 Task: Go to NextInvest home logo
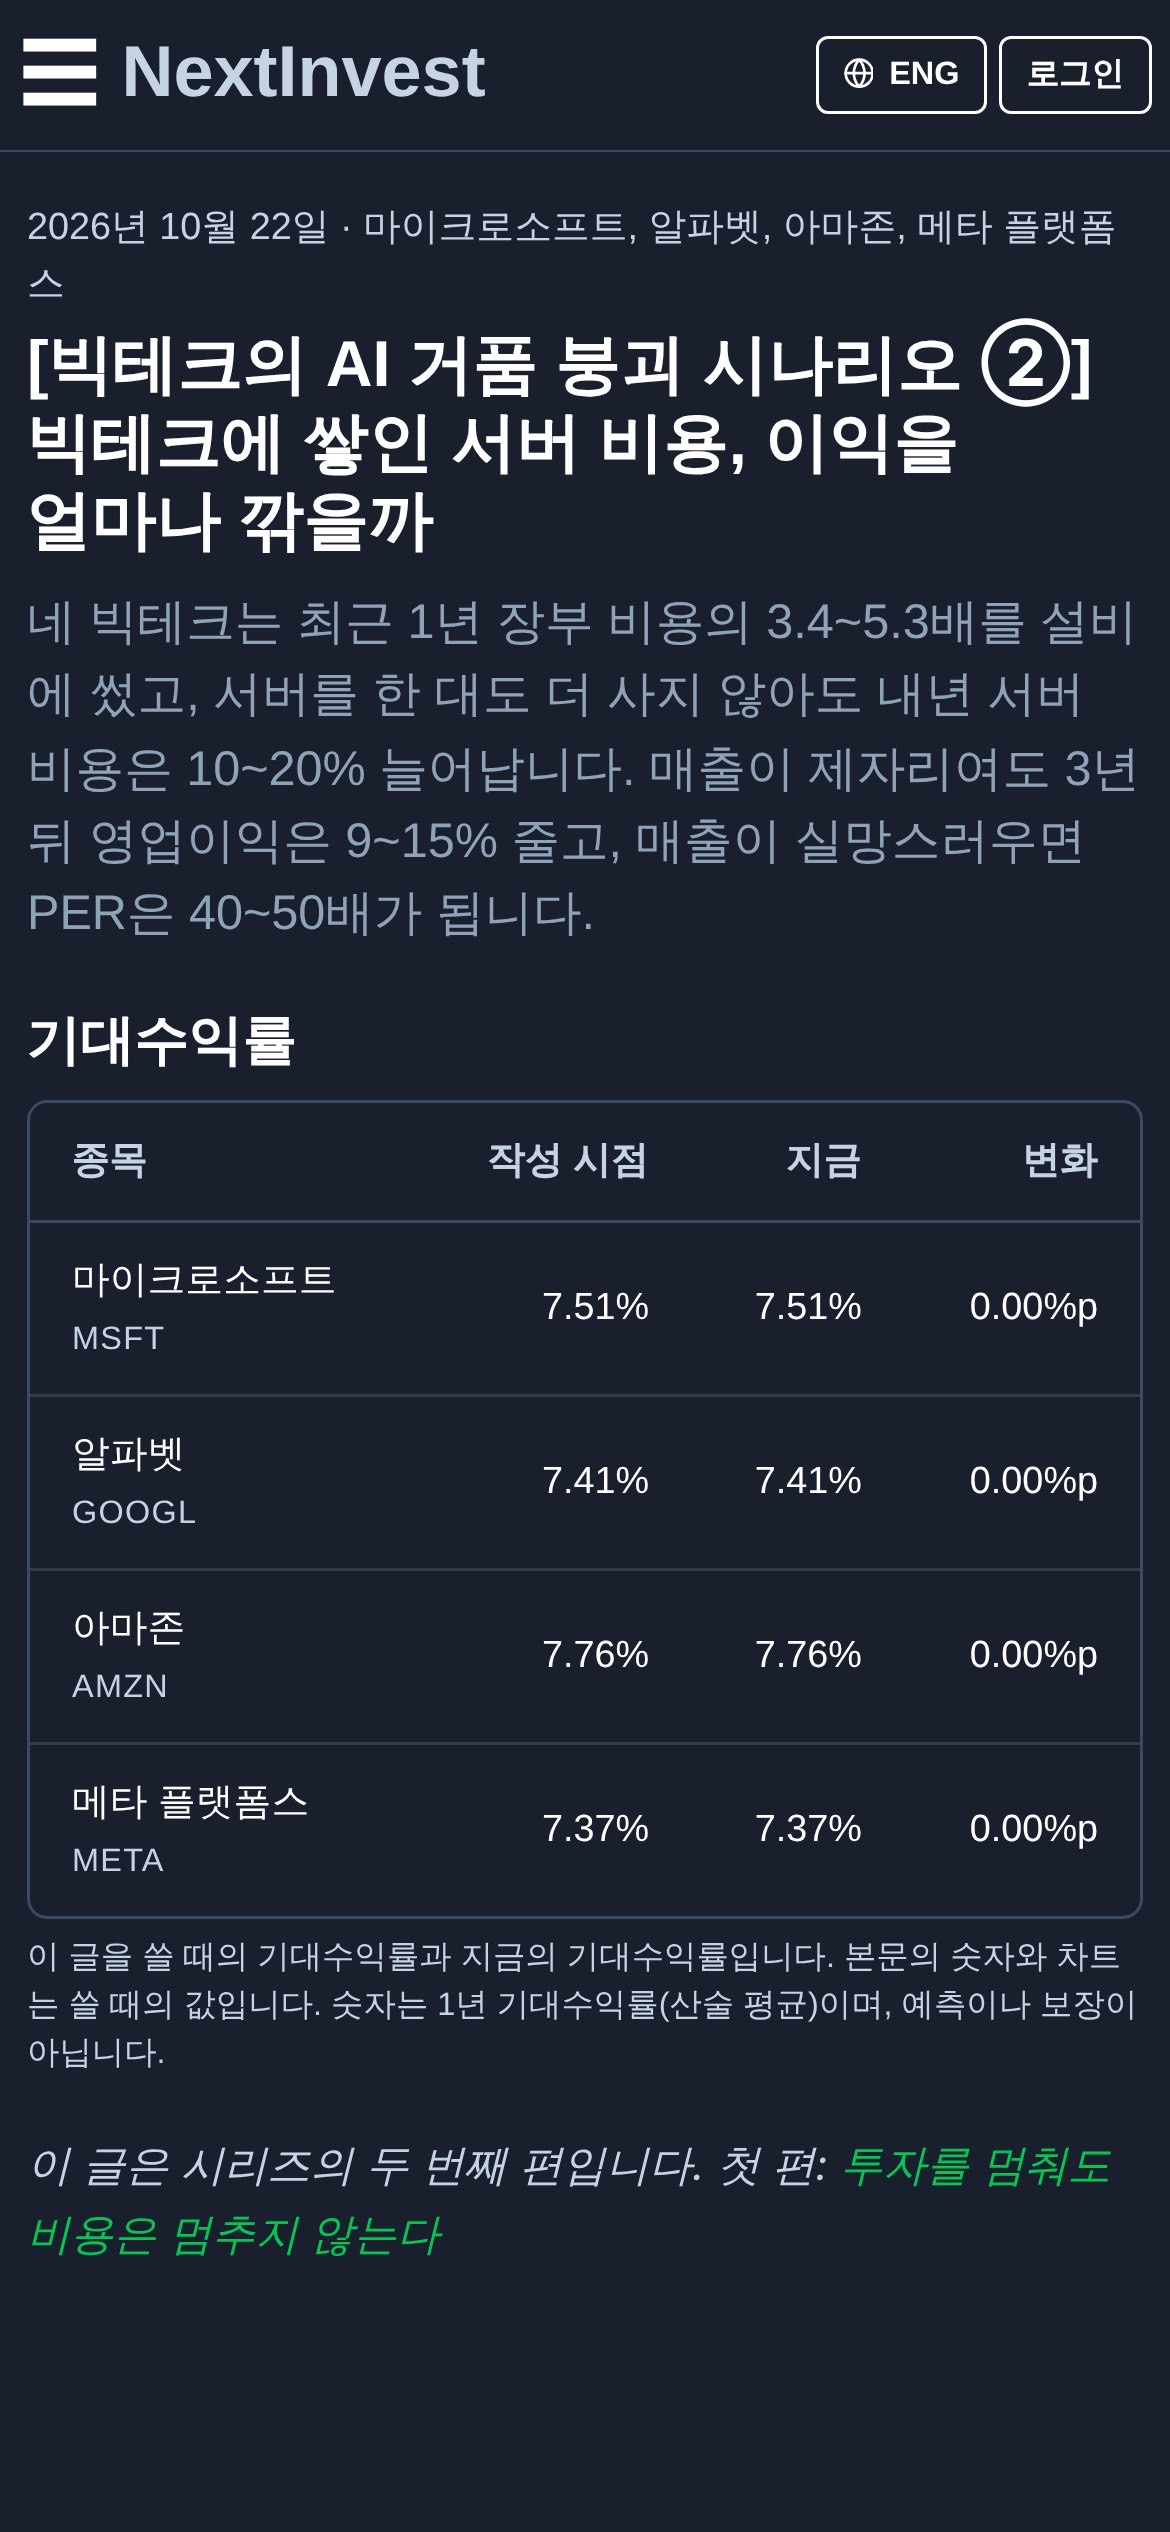coord(303,72)
